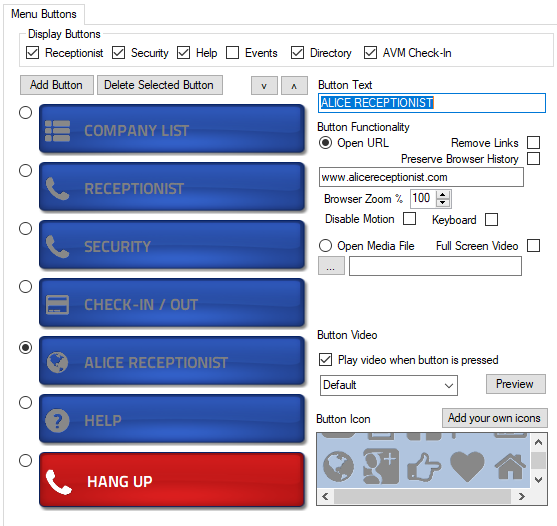Select the CHECK-IN / OUT radio button
Image resolution: width=557 pixels, height=526 pixels.
25,286
